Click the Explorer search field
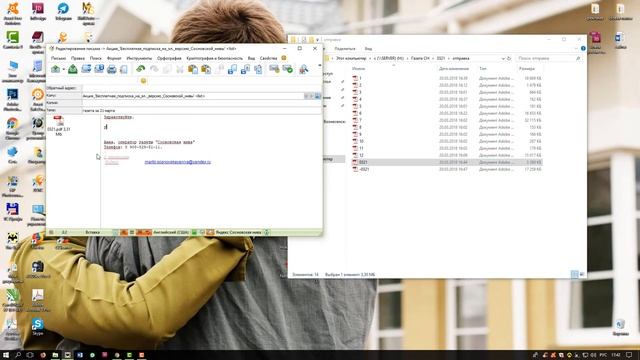640x360 pixels. tap(548, 58)
